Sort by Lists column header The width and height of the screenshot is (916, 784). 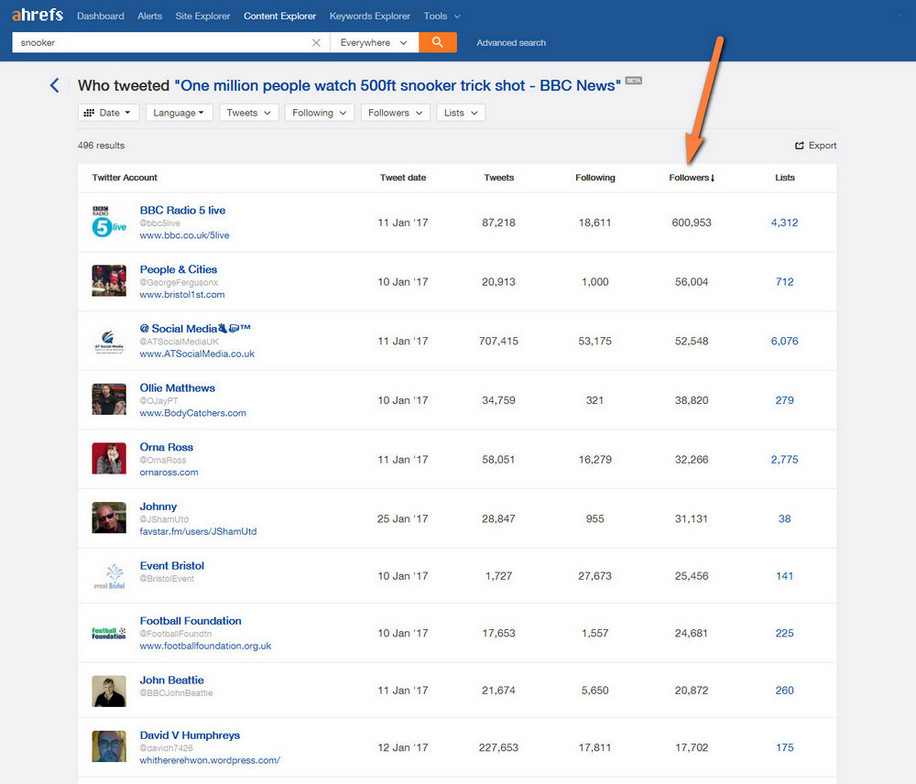click(785, 178)
